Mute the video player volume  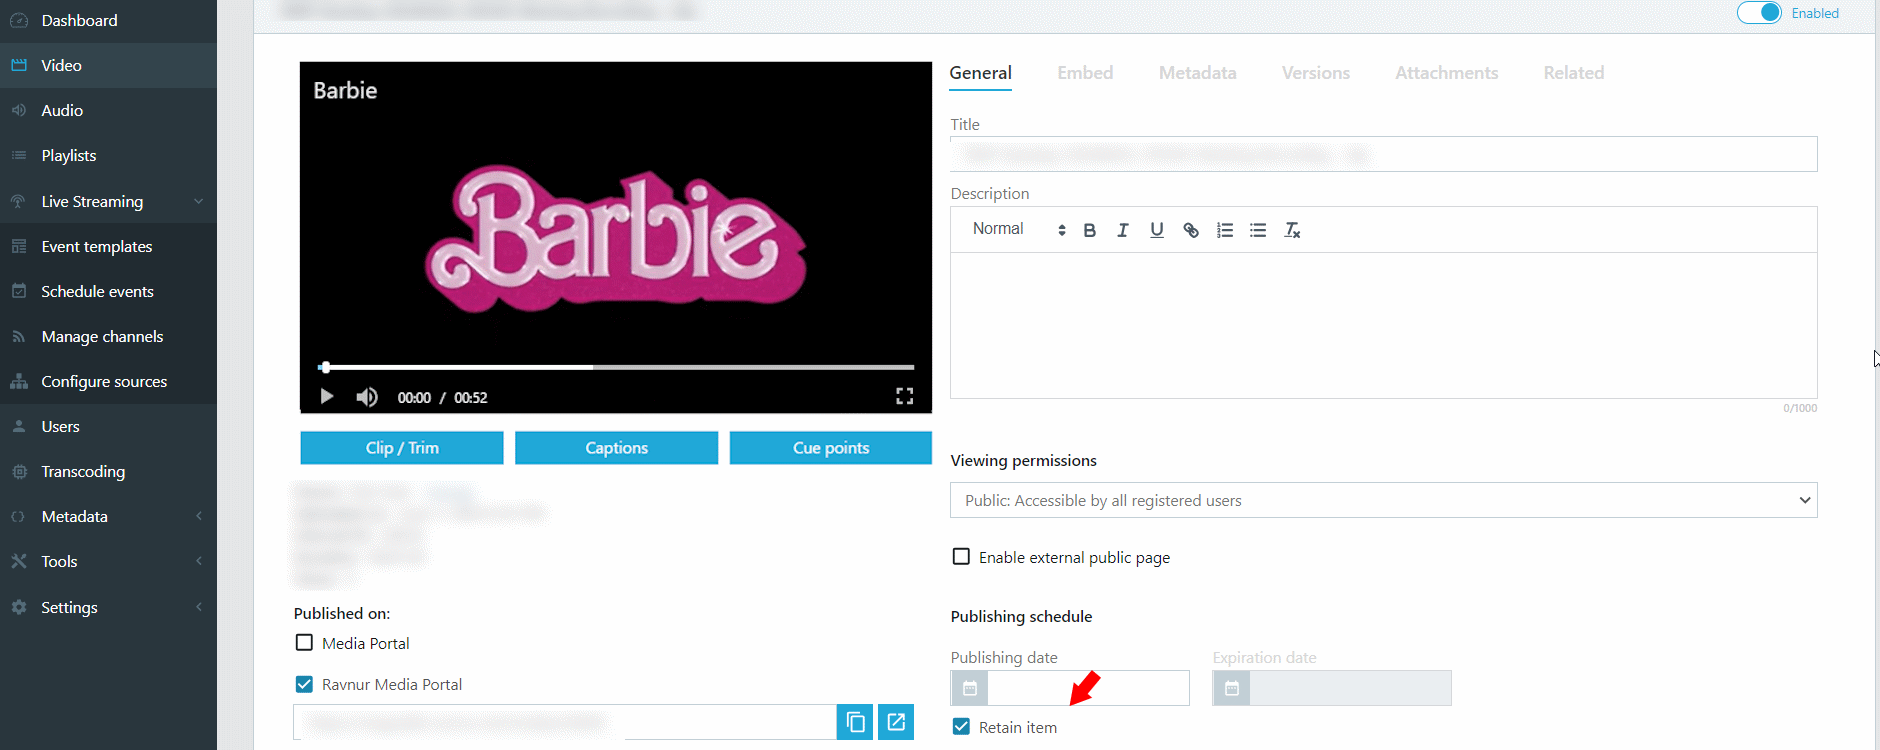tap(367, 397)
